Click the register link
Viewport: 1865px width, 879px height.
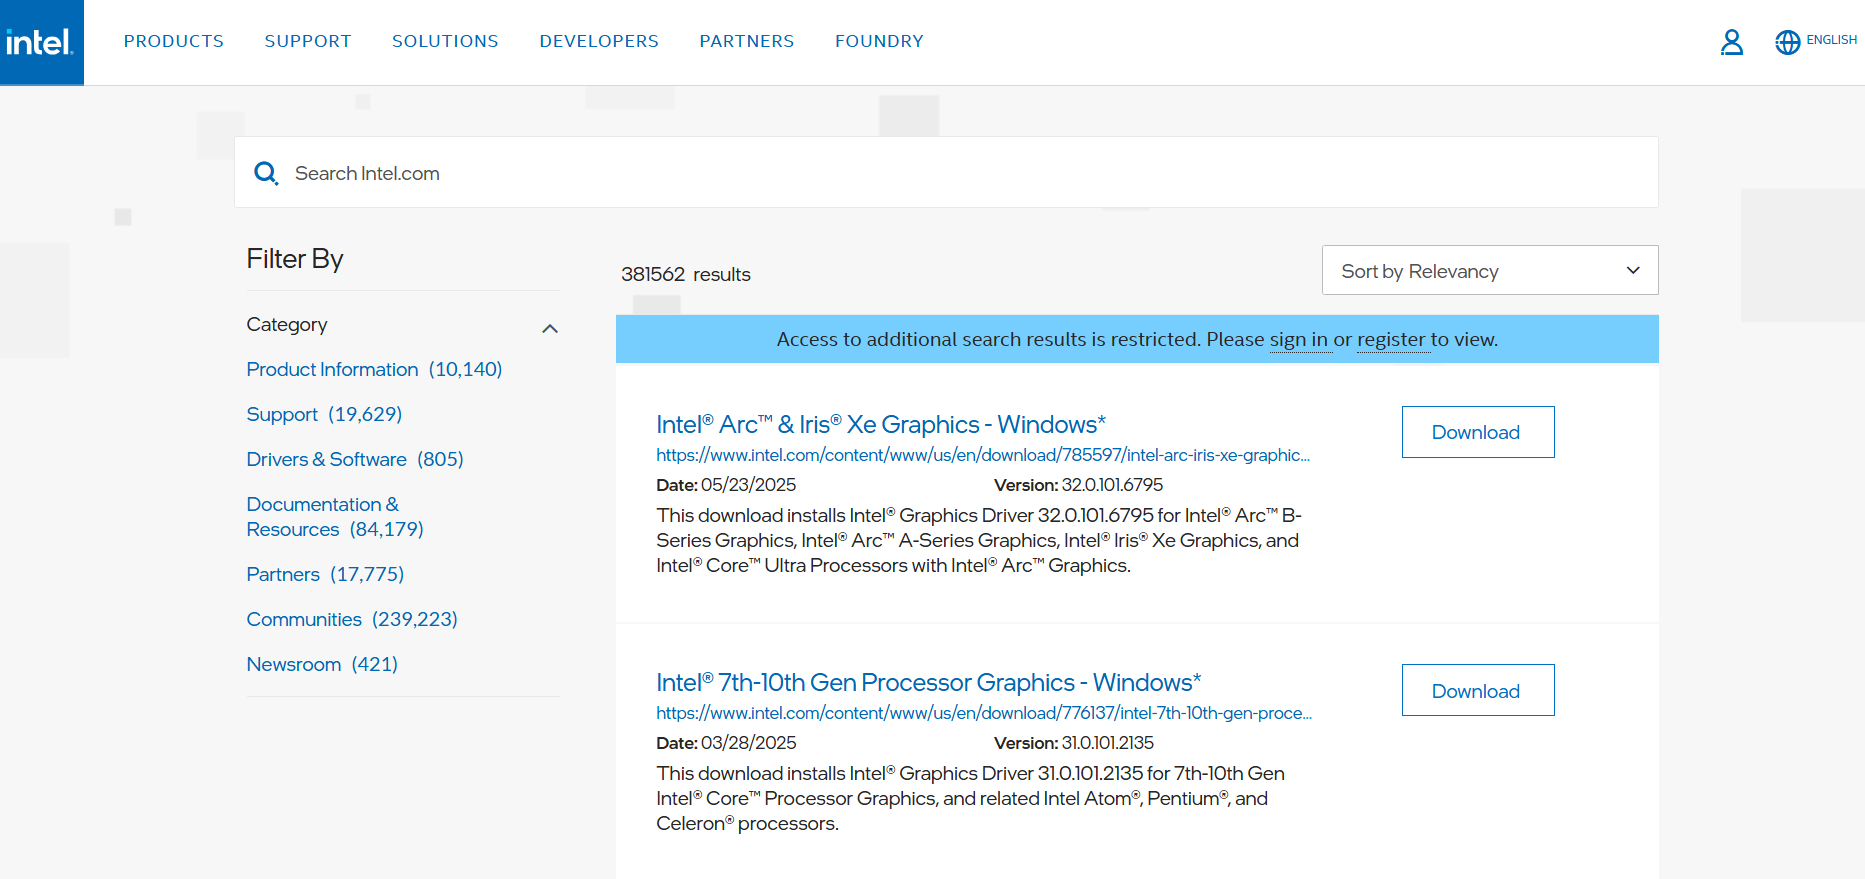pos(1391,339)
